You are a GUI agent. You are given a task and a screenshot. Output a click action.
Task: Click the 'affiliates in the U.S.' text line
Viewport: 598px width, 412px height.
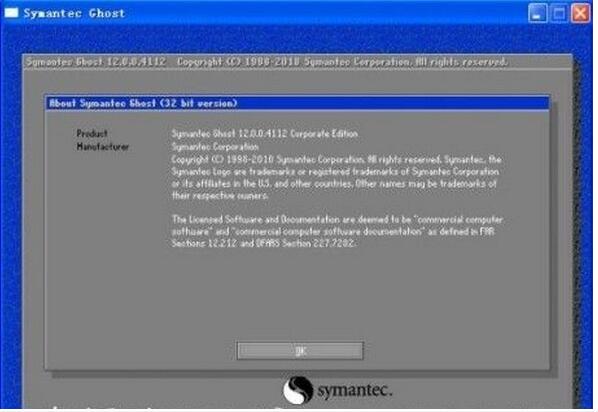(x=334, y=184)
